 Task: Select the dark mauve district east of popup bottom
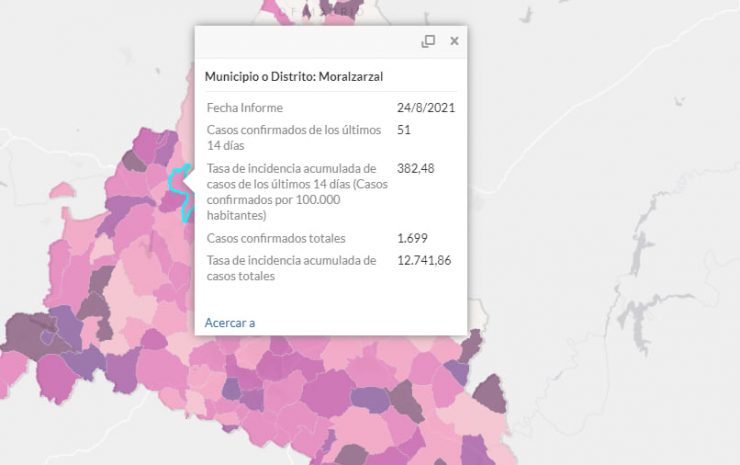pyautogui.click(x=471, y=345)
